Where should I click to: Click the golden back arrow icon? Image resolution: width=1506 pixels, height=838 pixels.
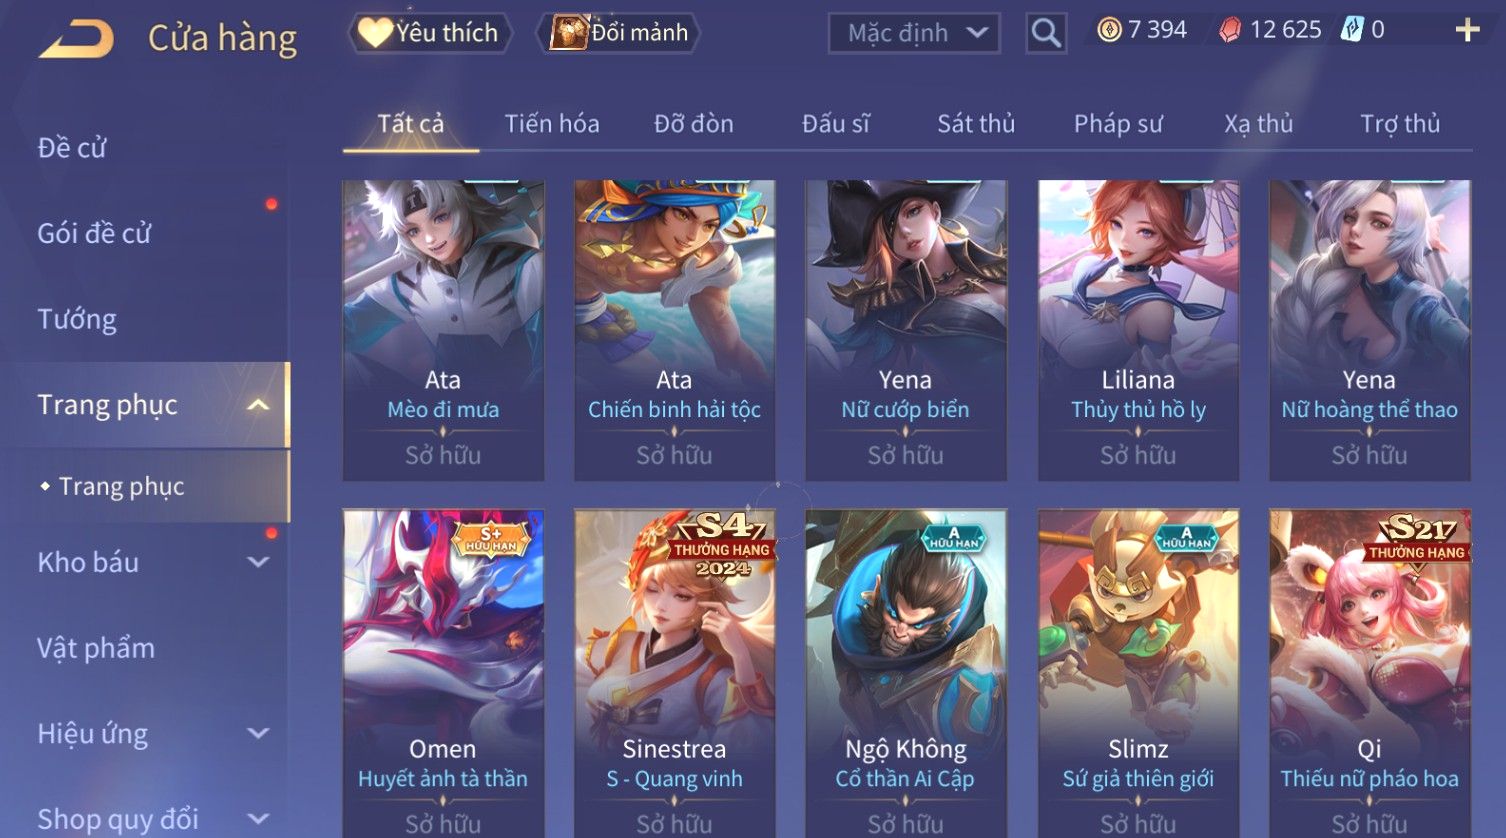(x=77, y=39)
